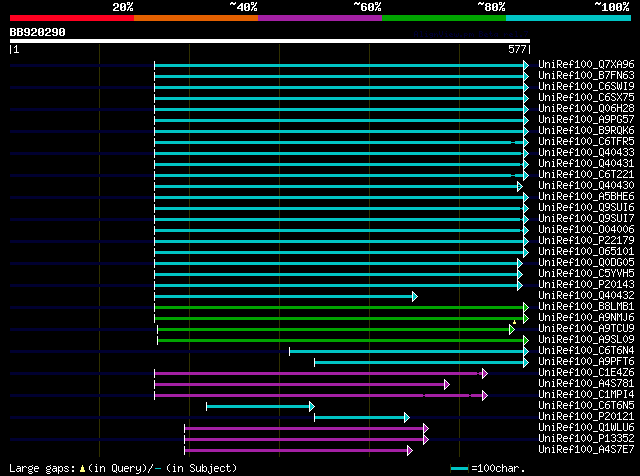This screenshot has width=640, height=476.
Task: Select the UniRef100_A9SL09 label
Action: click(x=586, y=340)
